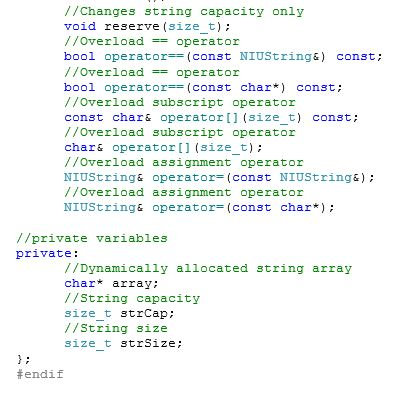Click the operator== with const char* parameter
The height and width of the screenshot is (395, 412).
(203, 87)
